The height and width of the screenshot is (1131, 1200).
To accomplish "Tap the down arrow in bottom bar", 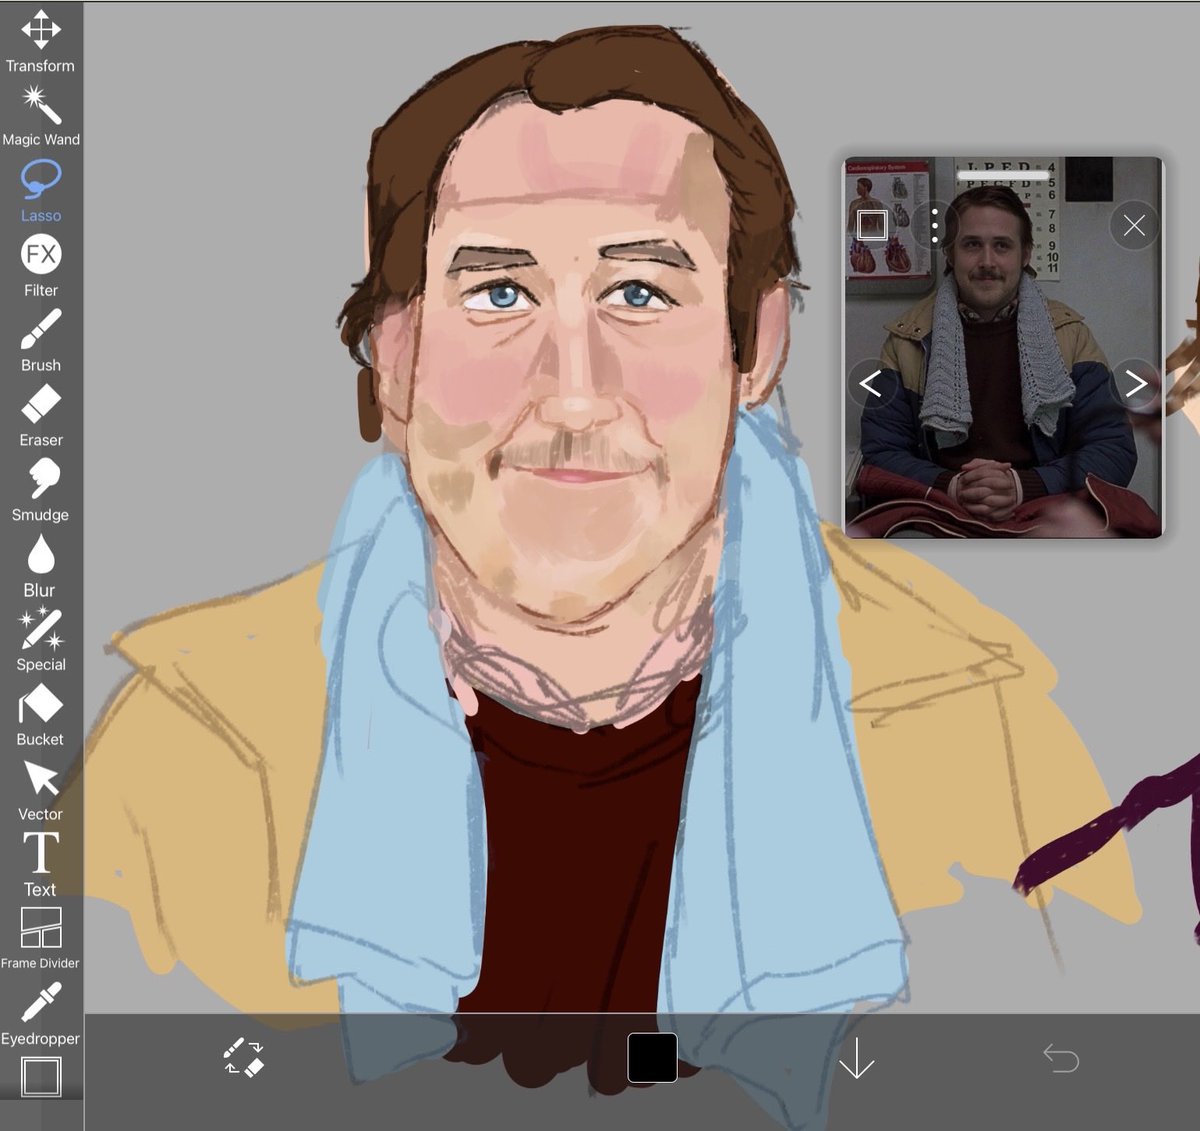I will [856, 1057].
